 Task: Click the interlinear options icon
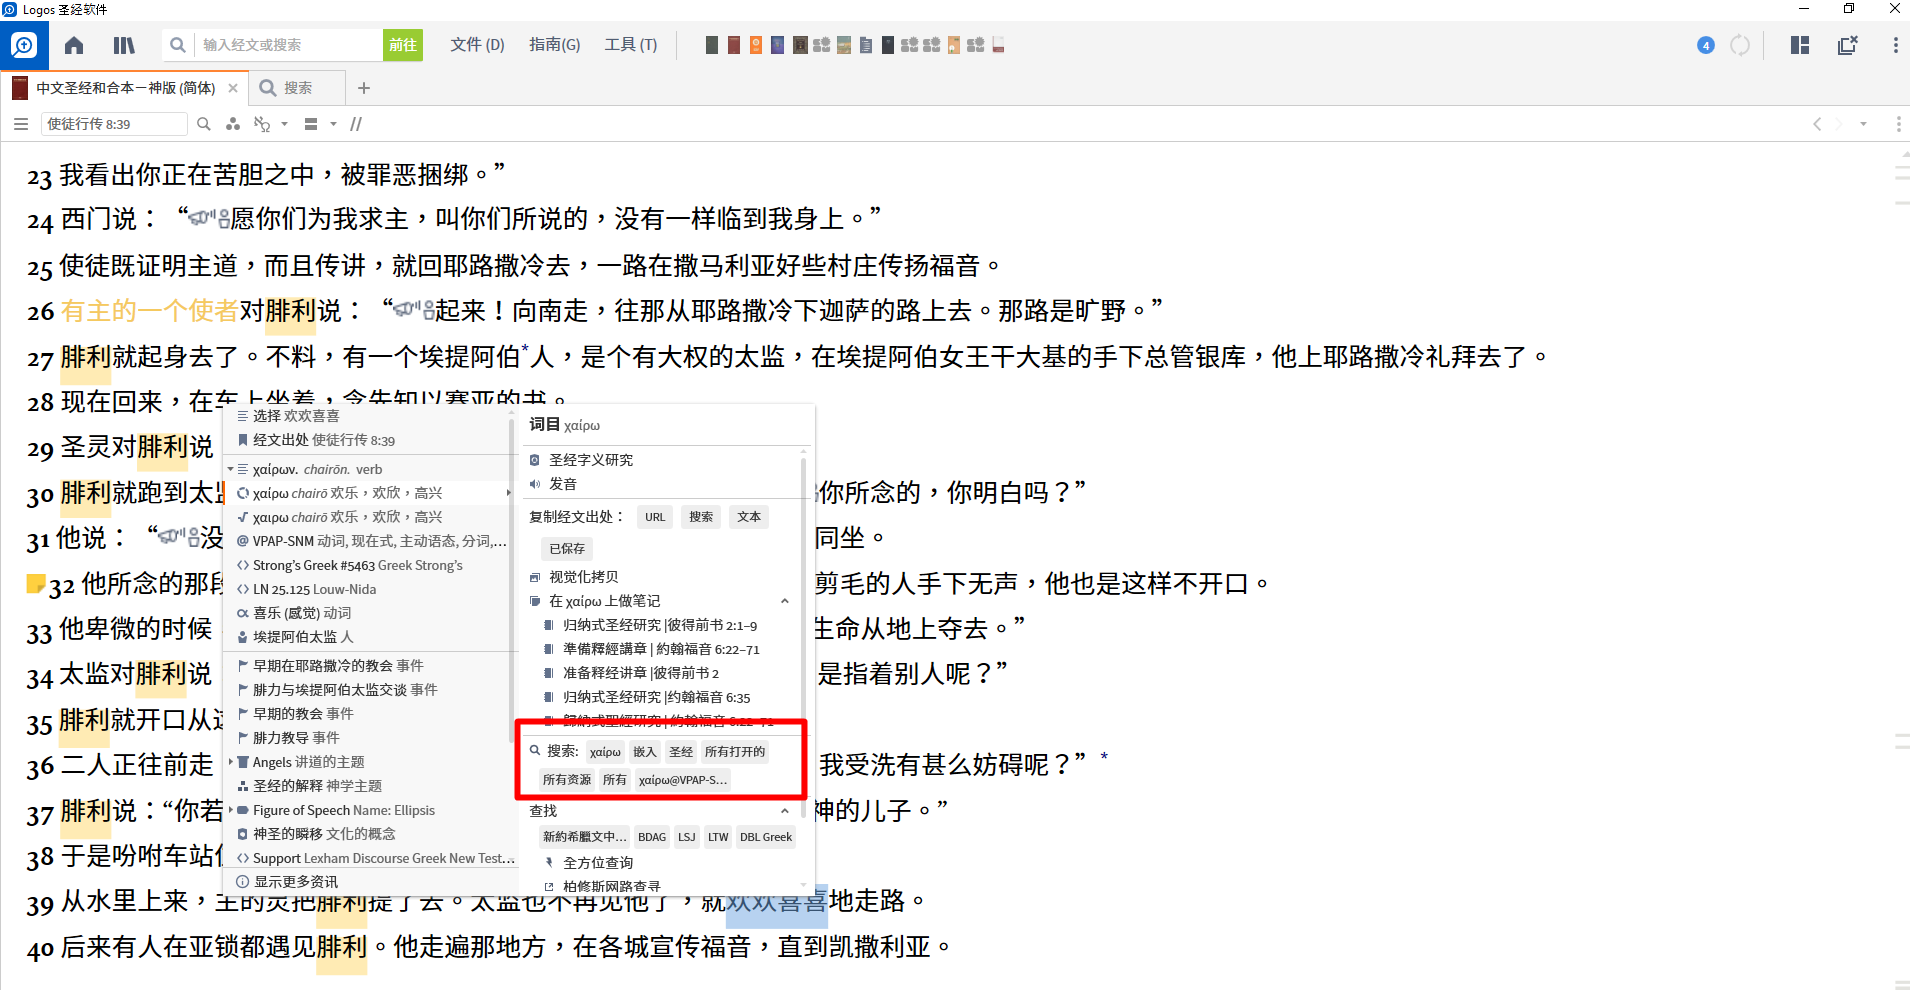(x=262, y=124)
